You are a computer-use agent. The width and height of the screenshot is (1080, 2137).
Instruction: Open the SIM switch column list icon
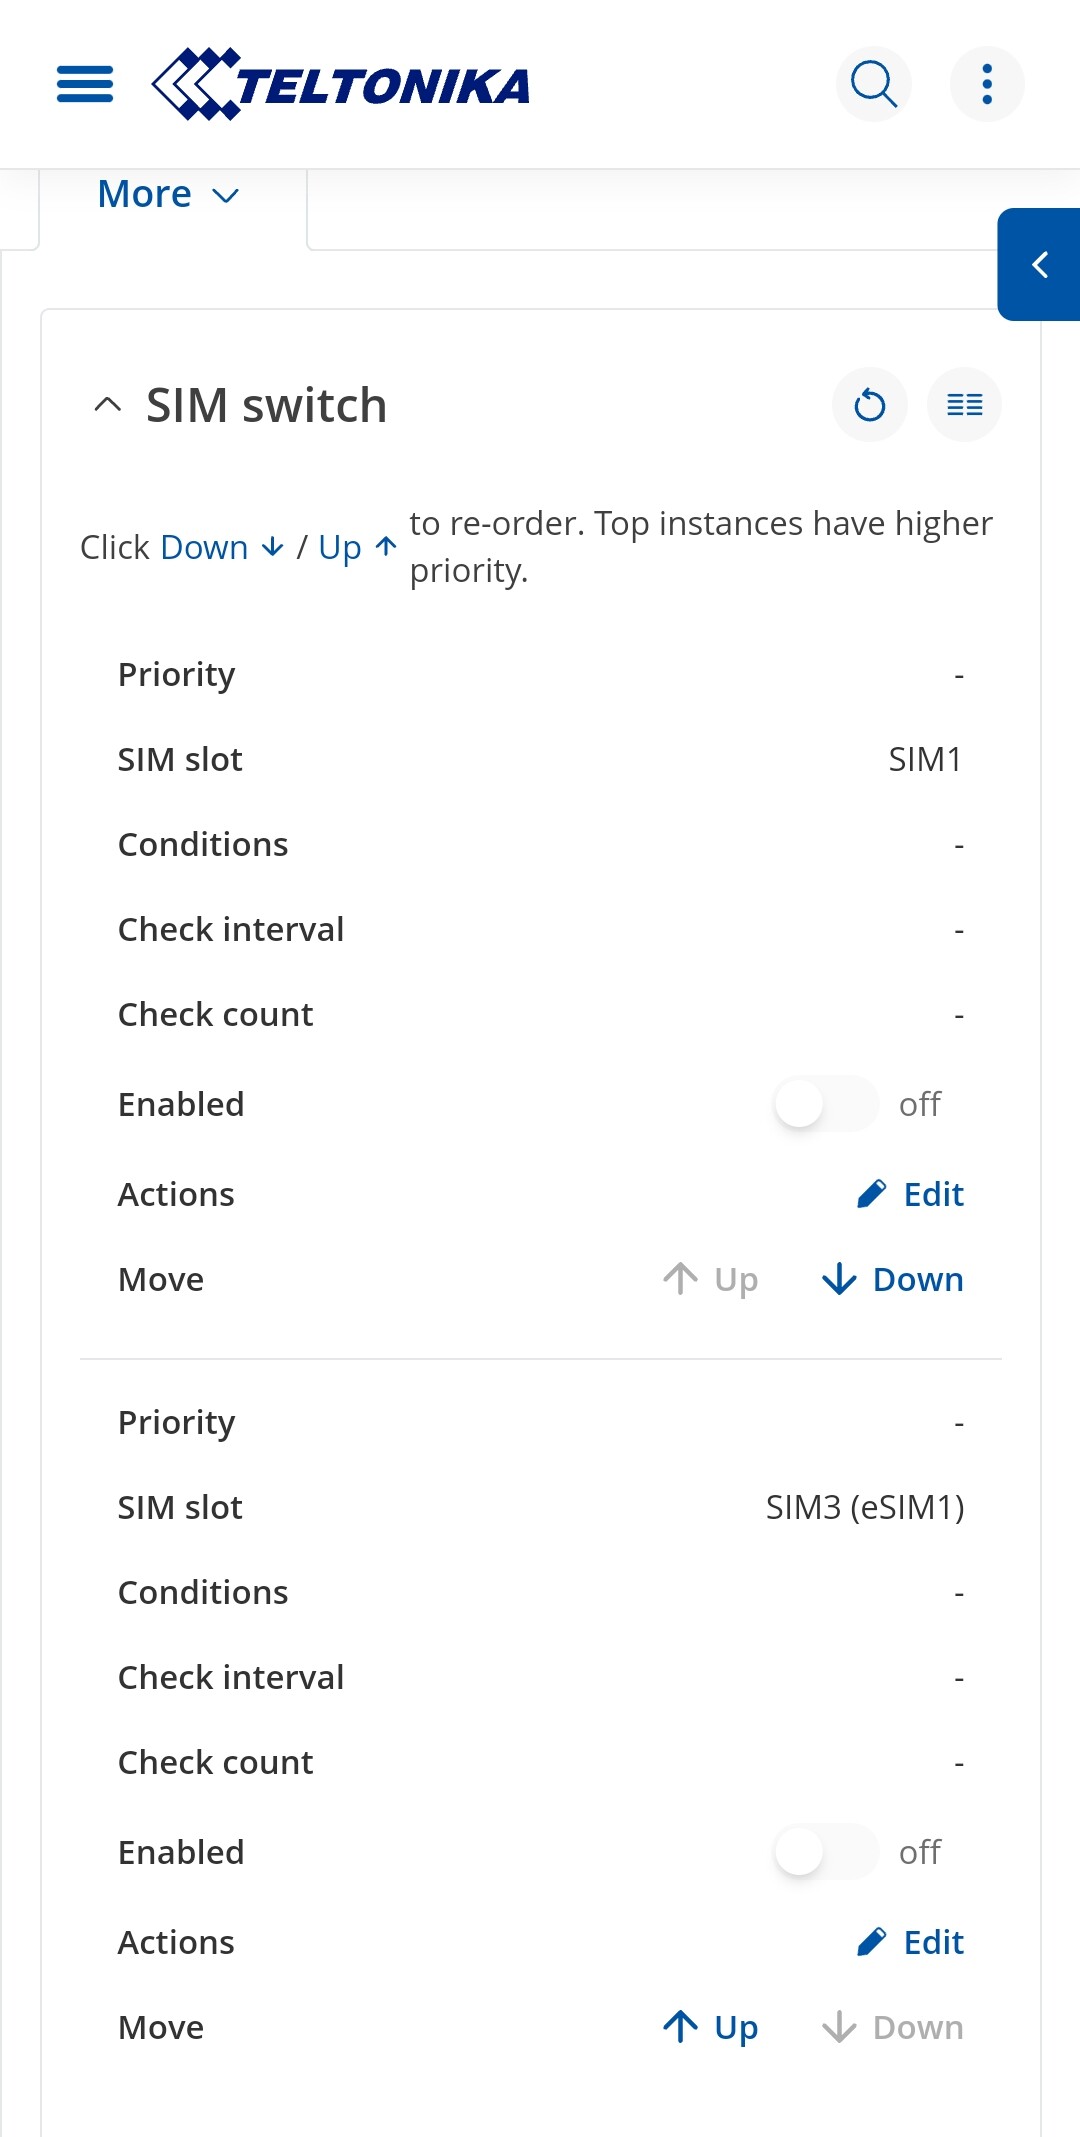[965, 405]
